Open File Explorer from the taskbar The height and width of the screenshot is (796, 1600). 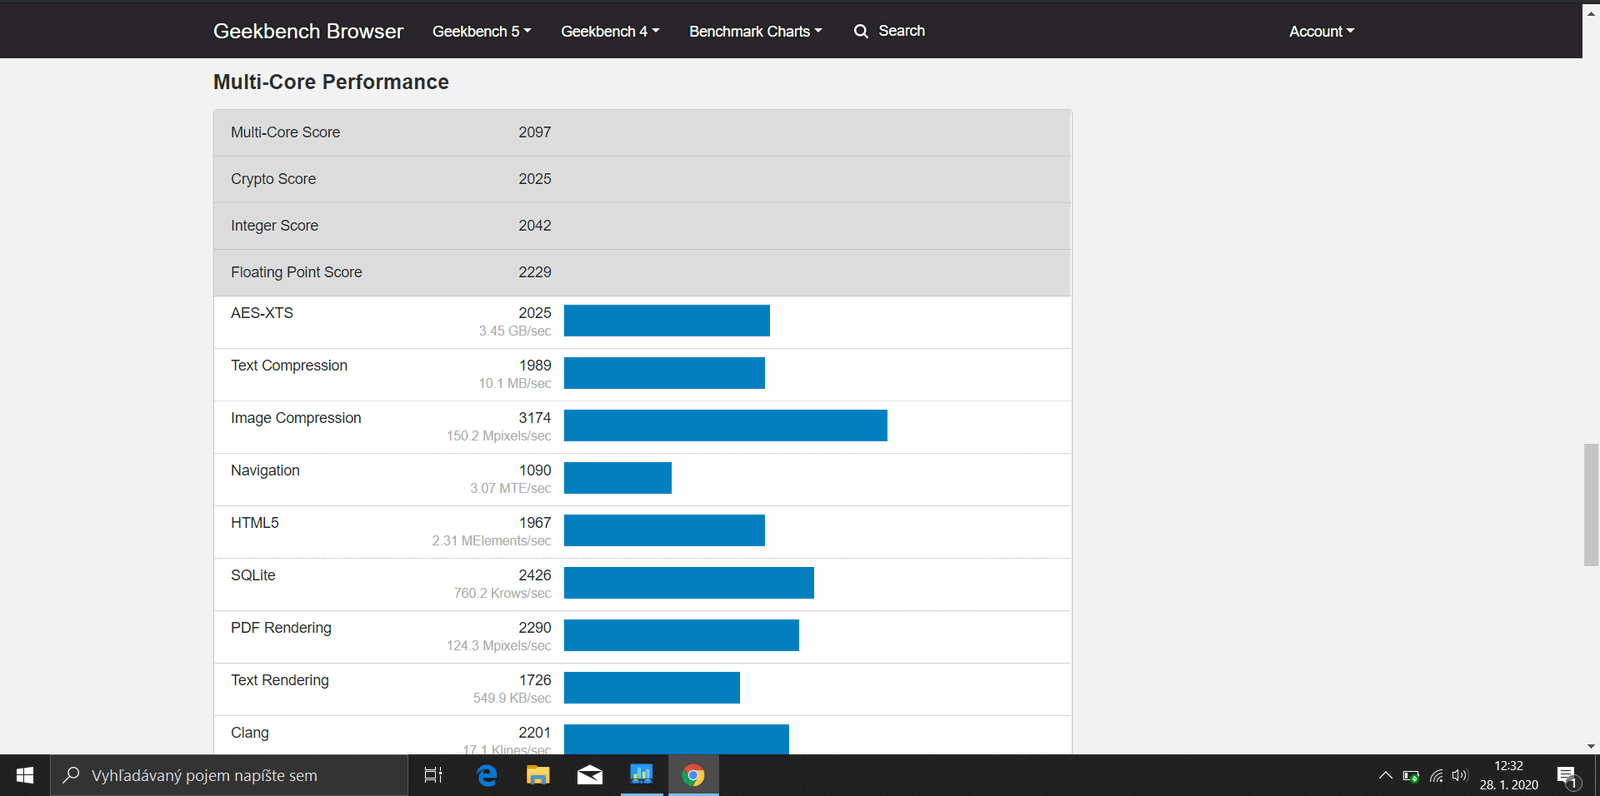[538, 775]
